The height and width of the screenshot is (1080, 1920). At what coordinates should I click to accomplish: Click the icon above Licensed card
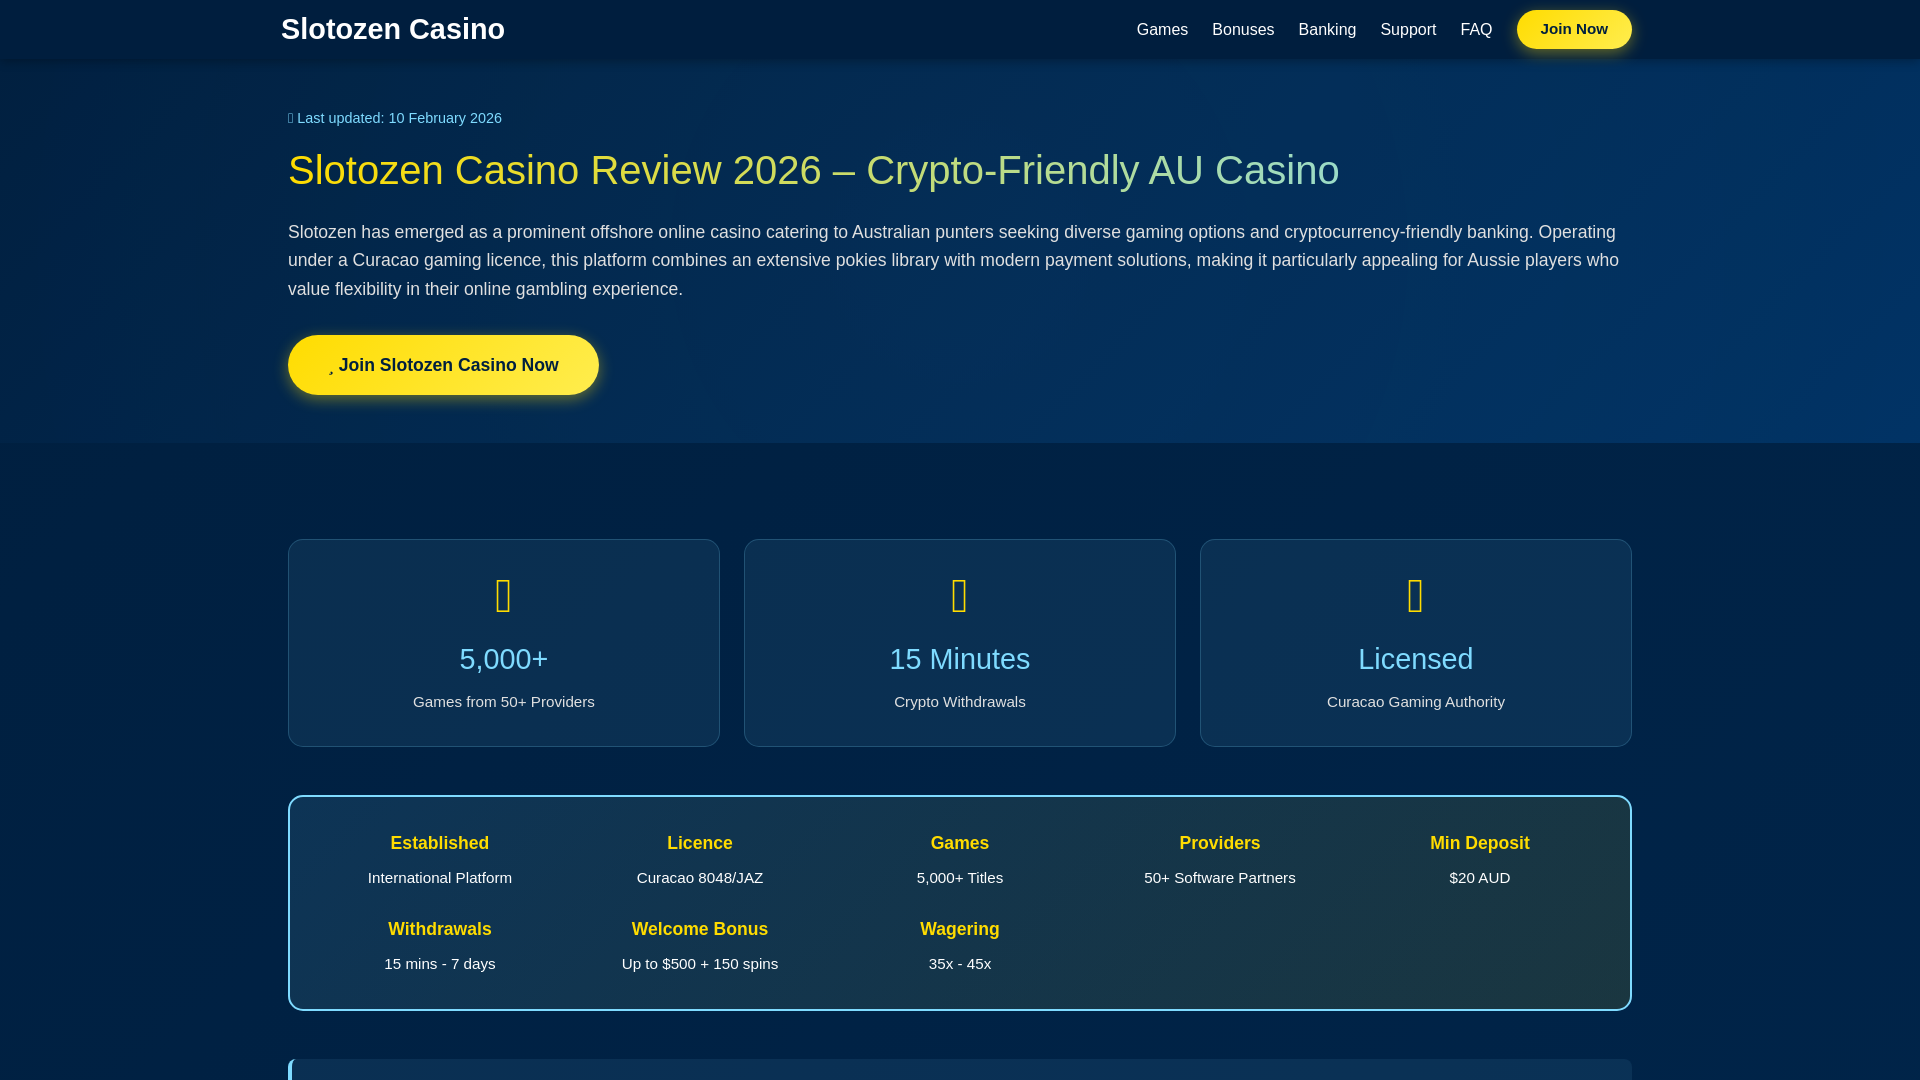point(1416,596)
